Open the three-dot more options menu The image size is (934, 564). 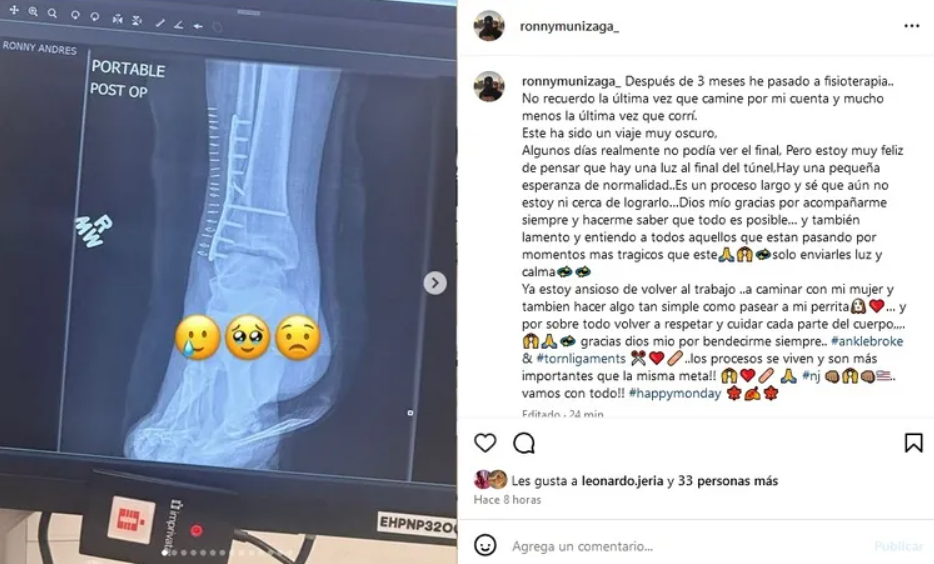coord(911,26)
